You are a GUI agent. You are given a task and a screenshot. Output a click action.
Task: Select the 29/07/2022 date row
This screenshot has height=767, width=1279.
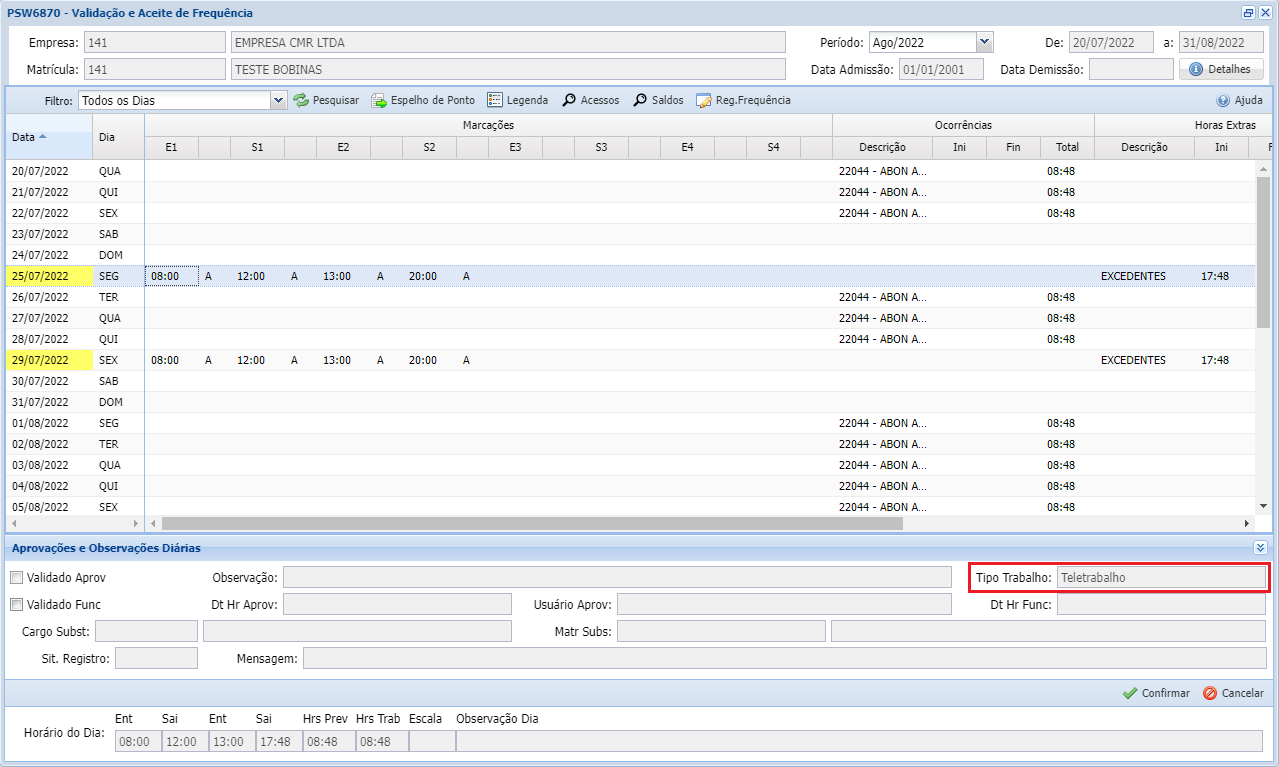point(49,360)
